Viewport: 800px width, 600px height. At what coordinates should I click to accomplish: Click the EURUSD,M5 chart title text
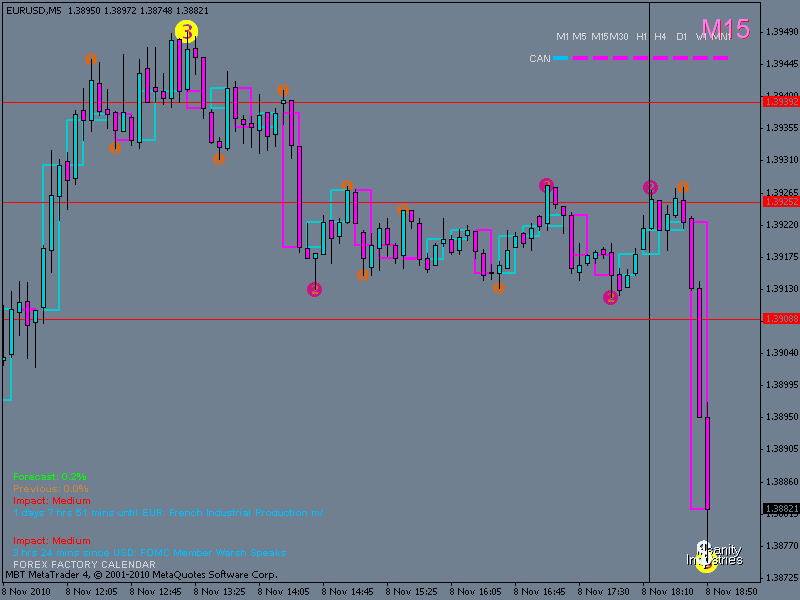(34, 11)
